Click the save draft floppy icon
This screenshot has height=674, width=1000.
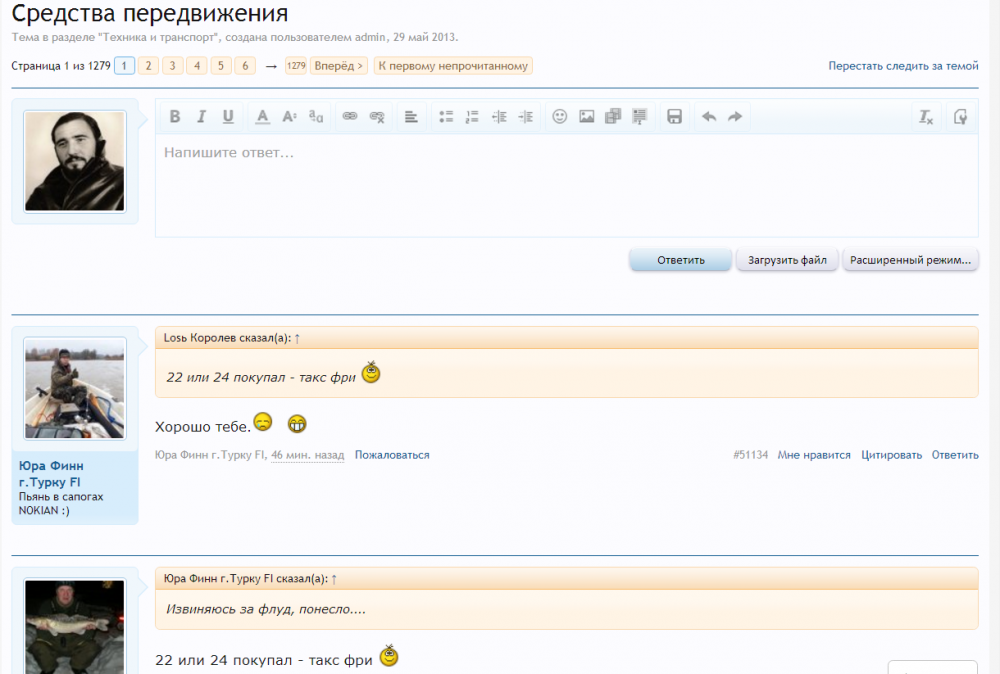pyautogui.click(x=674, y=117)
